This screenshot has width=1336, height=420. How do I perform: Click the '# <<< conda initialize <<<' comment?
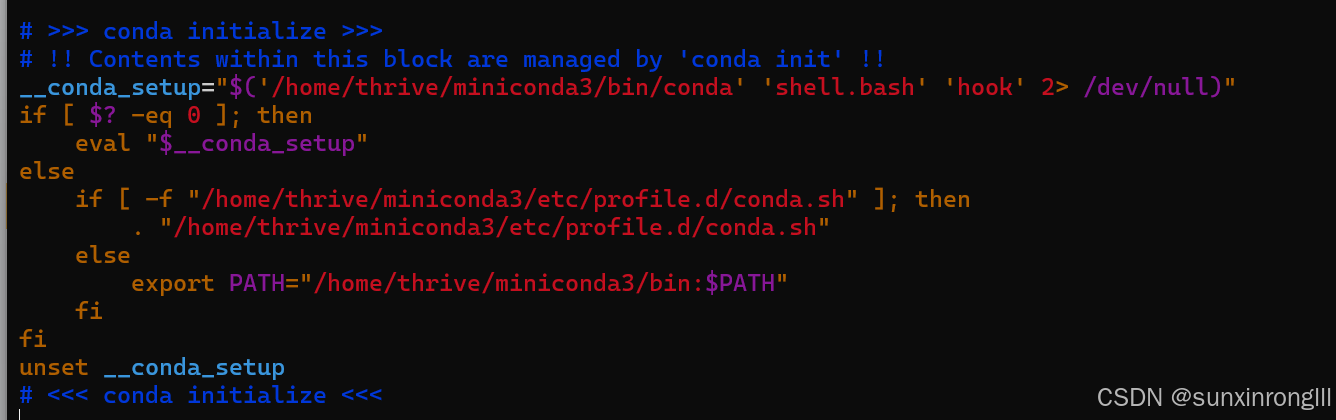[x=201, y=395]
